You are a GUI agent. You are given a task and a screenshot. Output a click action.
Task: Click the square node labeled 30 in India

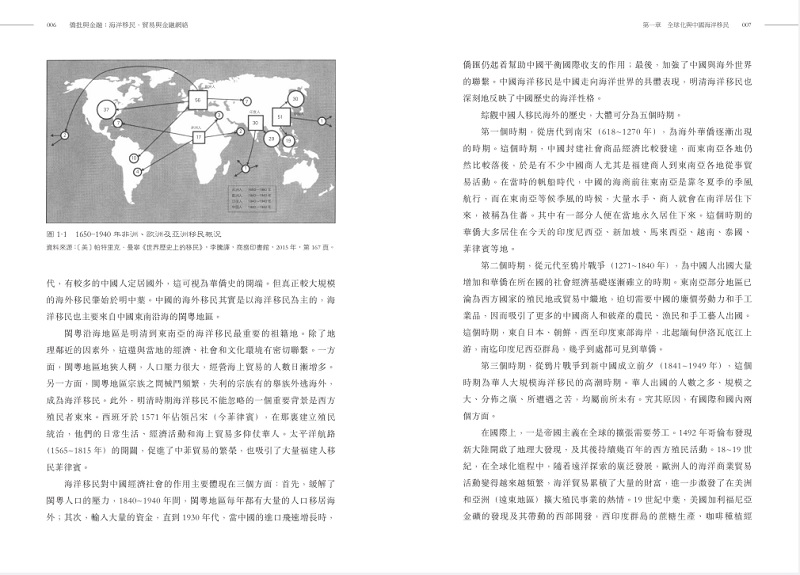(255, 123)
